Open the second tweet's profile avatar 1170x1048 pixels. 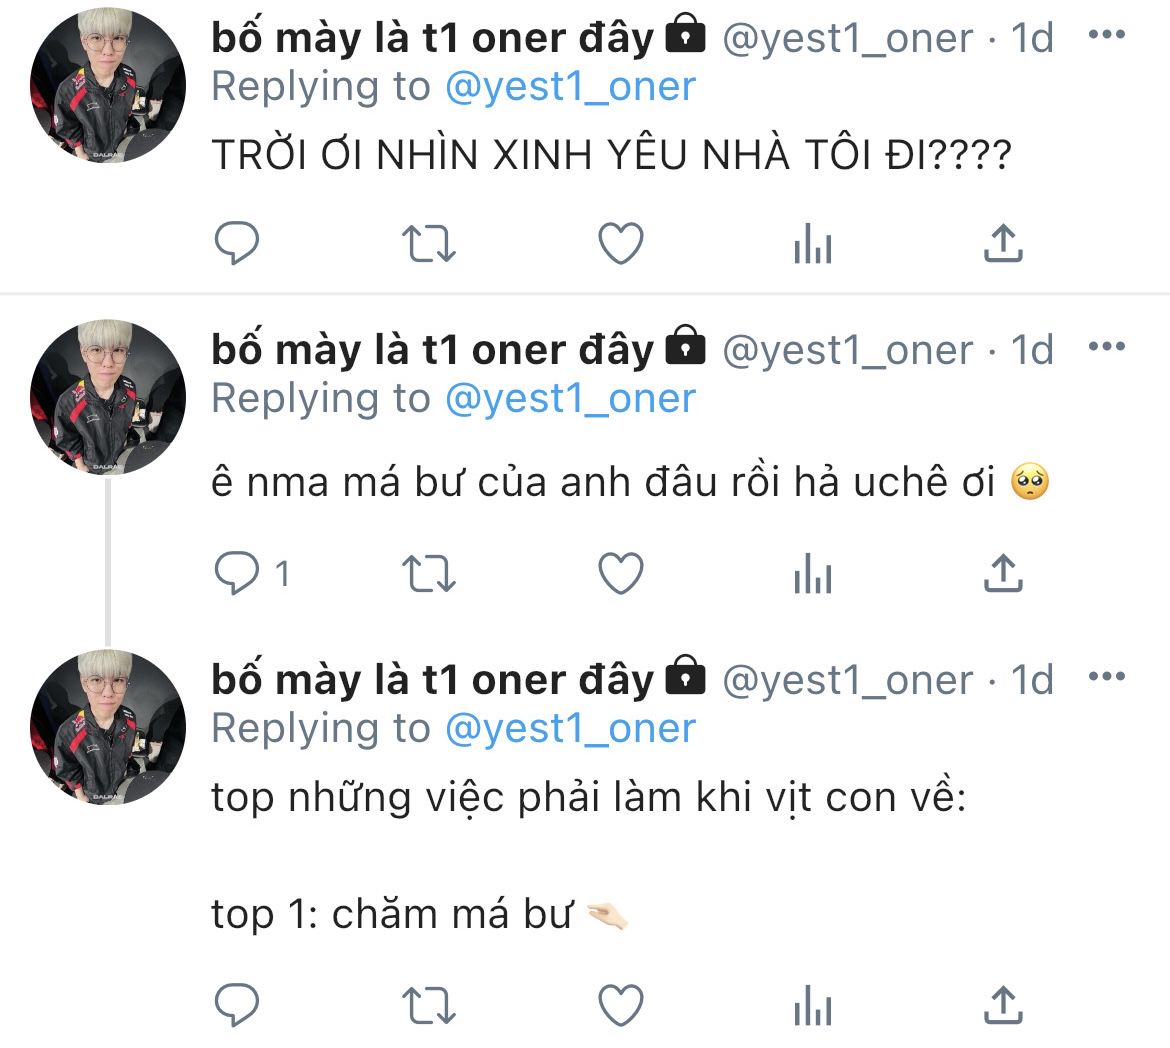click(x=107, y=397)
